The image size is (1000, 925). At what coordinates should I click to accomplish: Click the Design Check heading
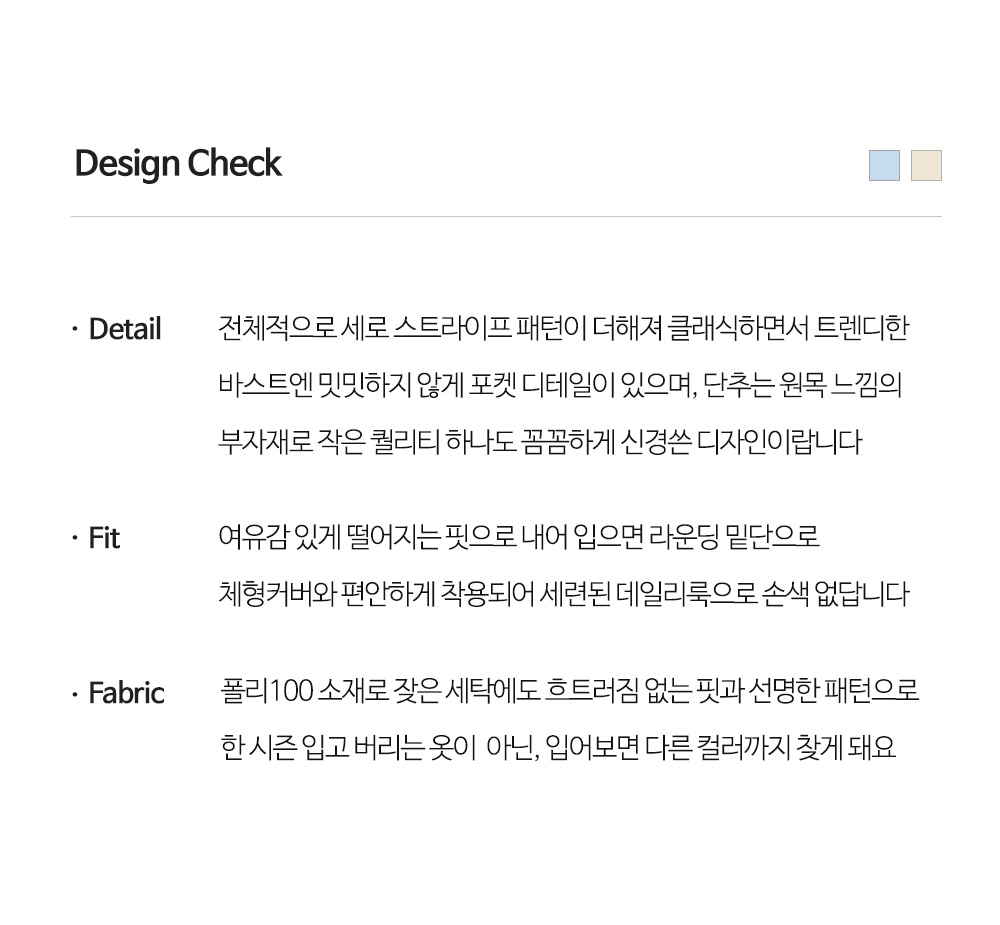[x=178, y=164]
